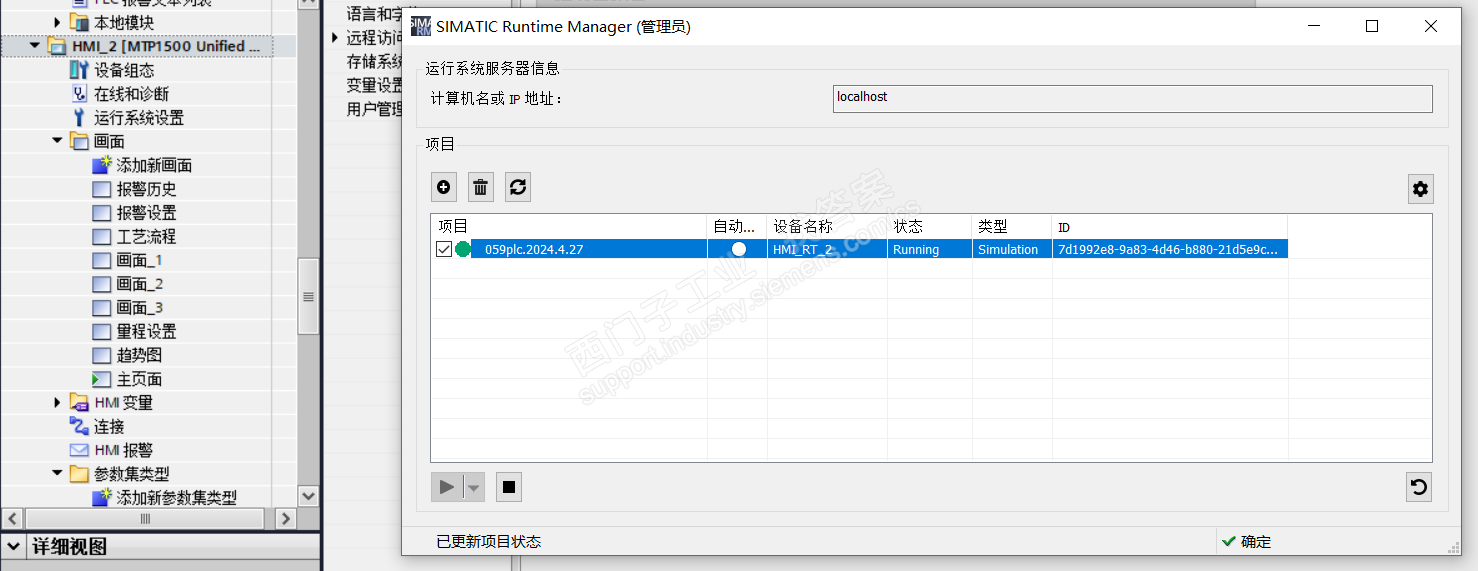
Task: Click the reset arrow icon at bottom right
Action: click(x=1419, y=487)
